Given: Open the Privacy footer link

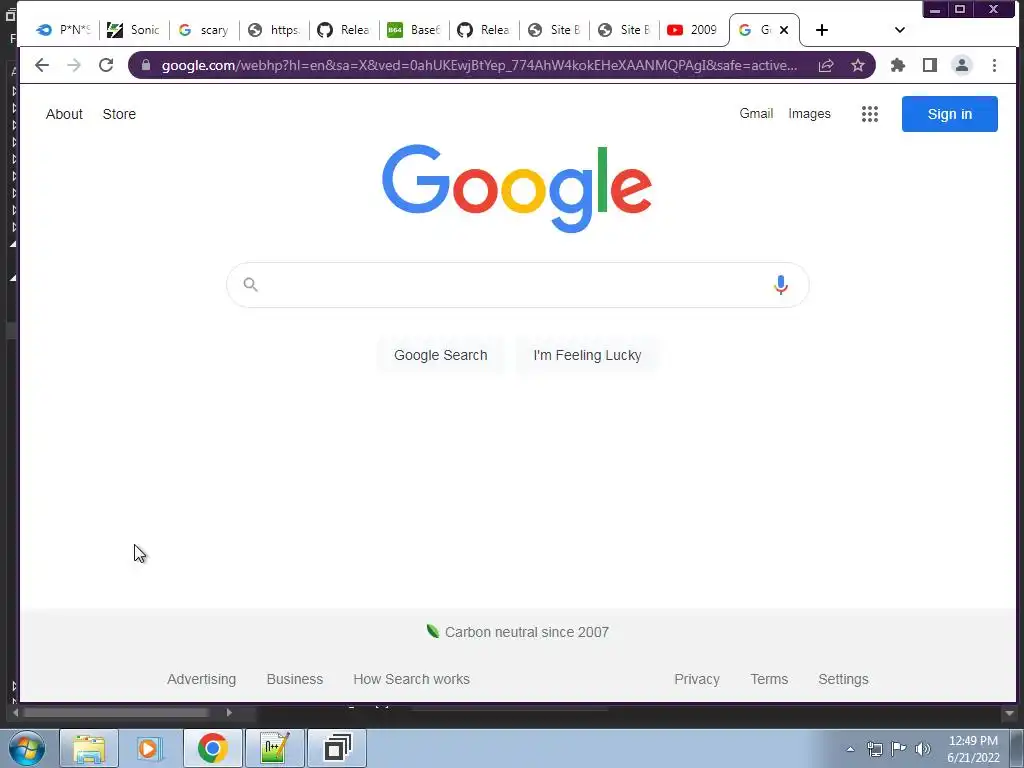Looking at the screenshot, I should (697, 679).
